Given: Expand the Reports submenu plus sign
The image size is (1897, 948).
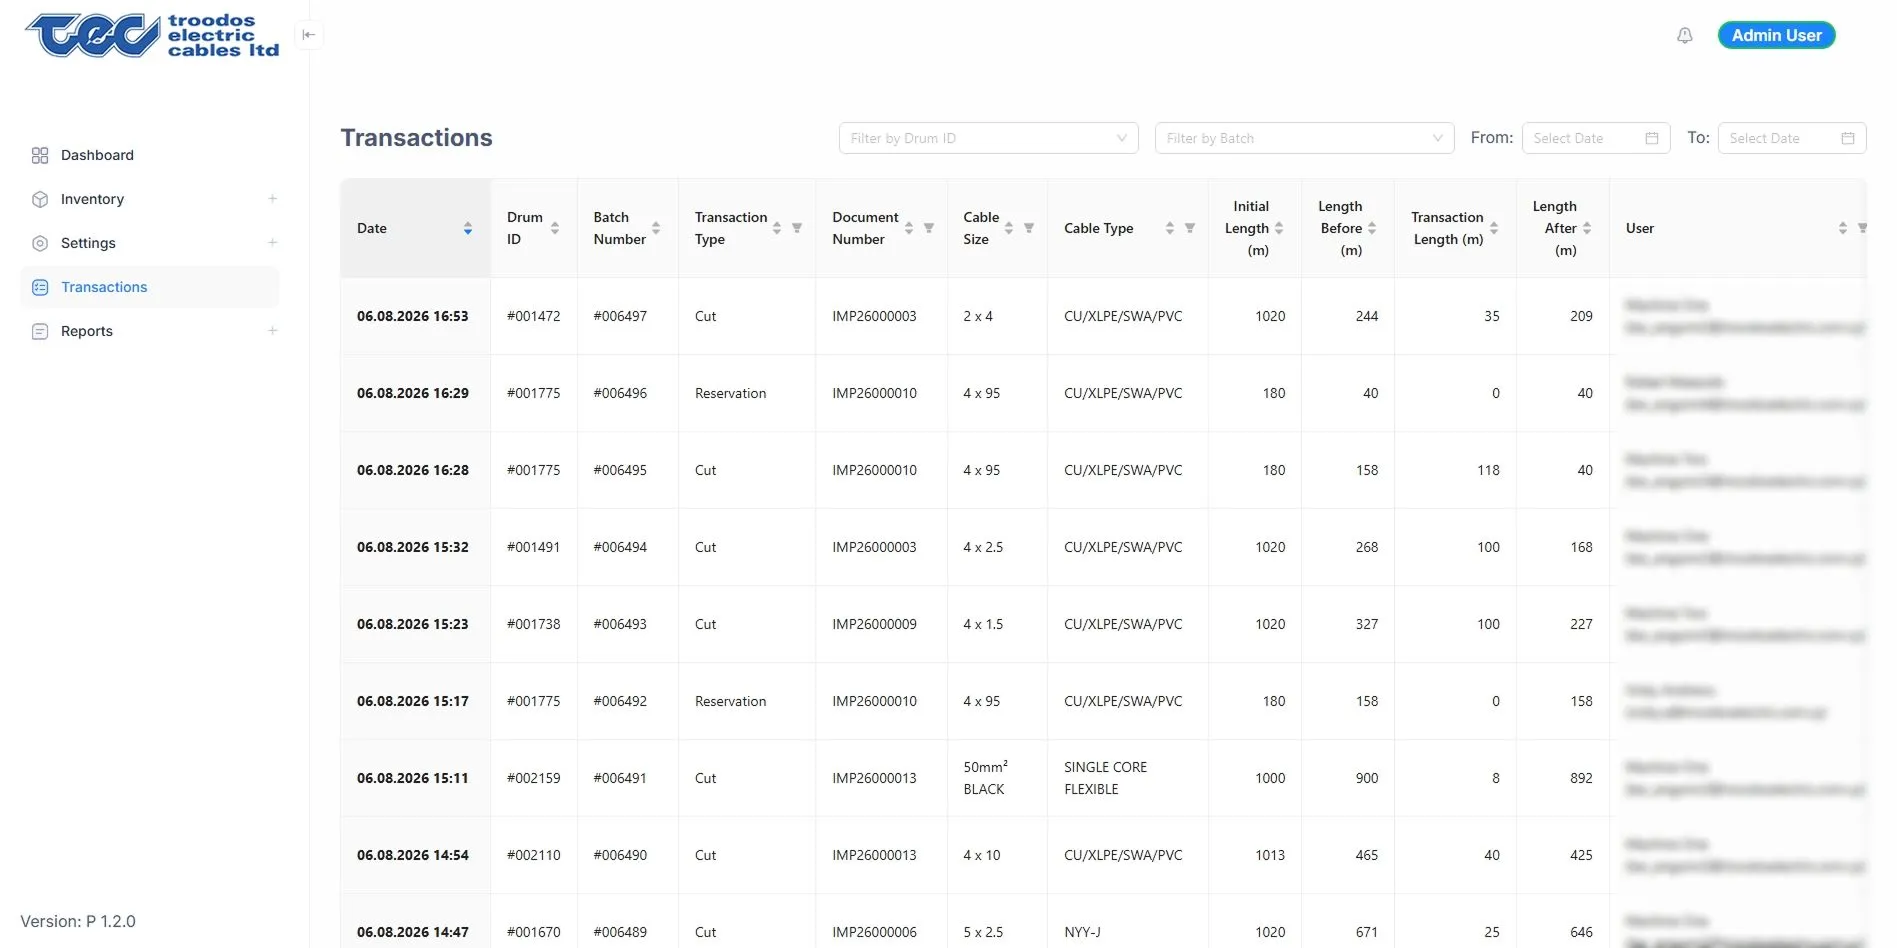Looking at the screenshot, I should click(272, 331).
